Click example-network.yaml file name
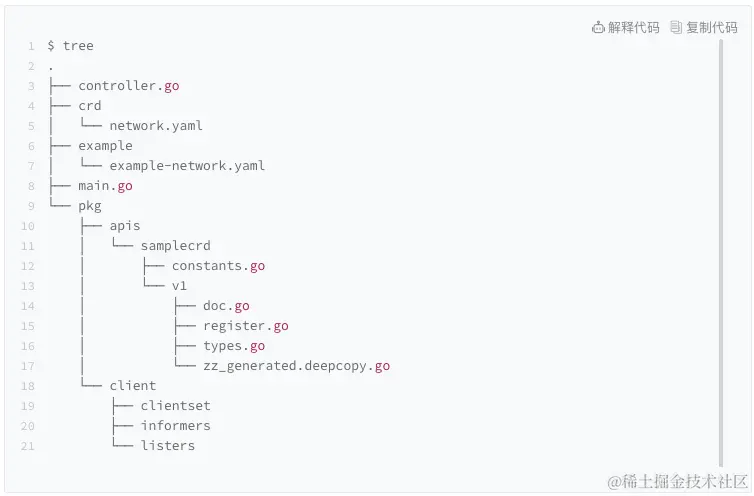 [187, 166]
